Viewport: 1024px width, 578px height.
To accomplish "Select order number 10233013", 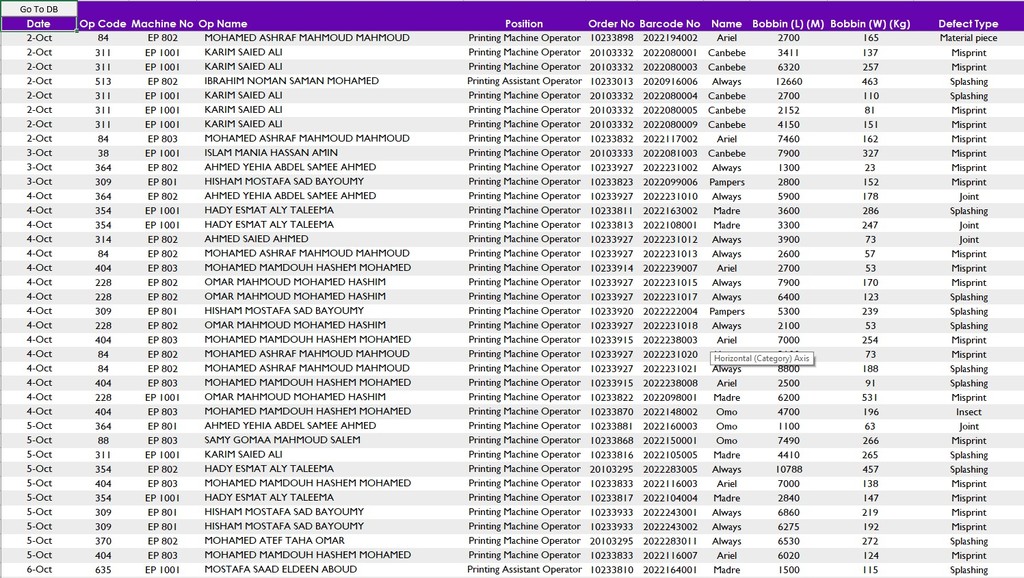I will 611,81.
